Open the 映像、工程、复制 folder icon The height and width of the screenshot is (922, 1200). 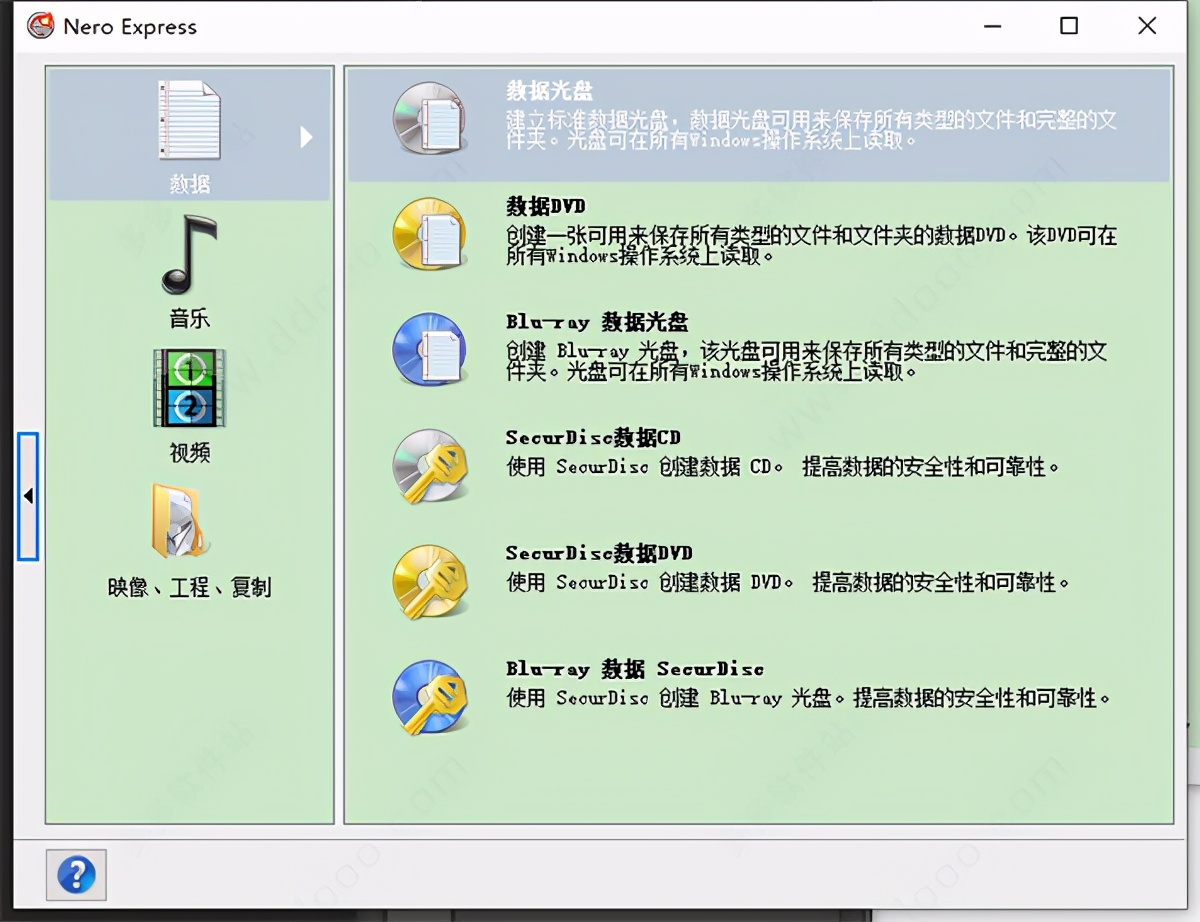pos(181,520)
